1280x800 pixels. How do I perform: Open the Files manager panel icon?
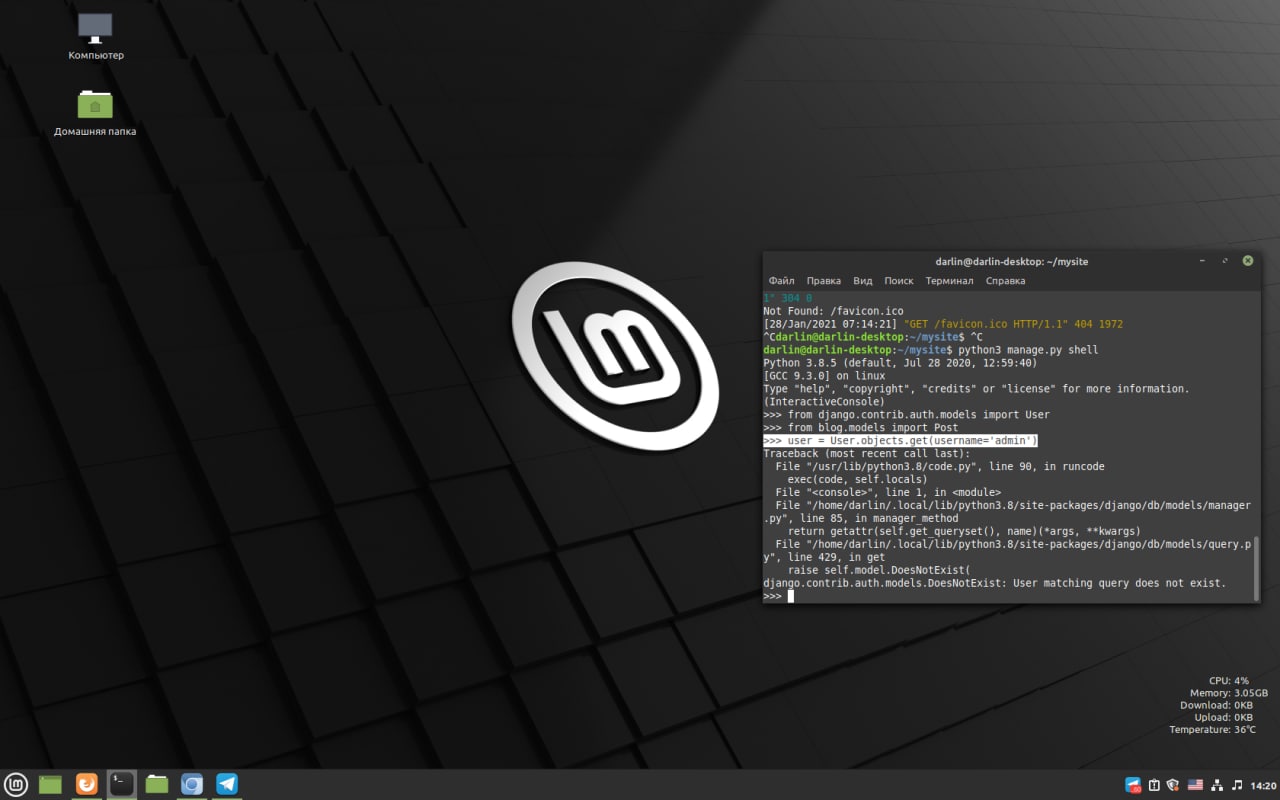tap(157, 784)
